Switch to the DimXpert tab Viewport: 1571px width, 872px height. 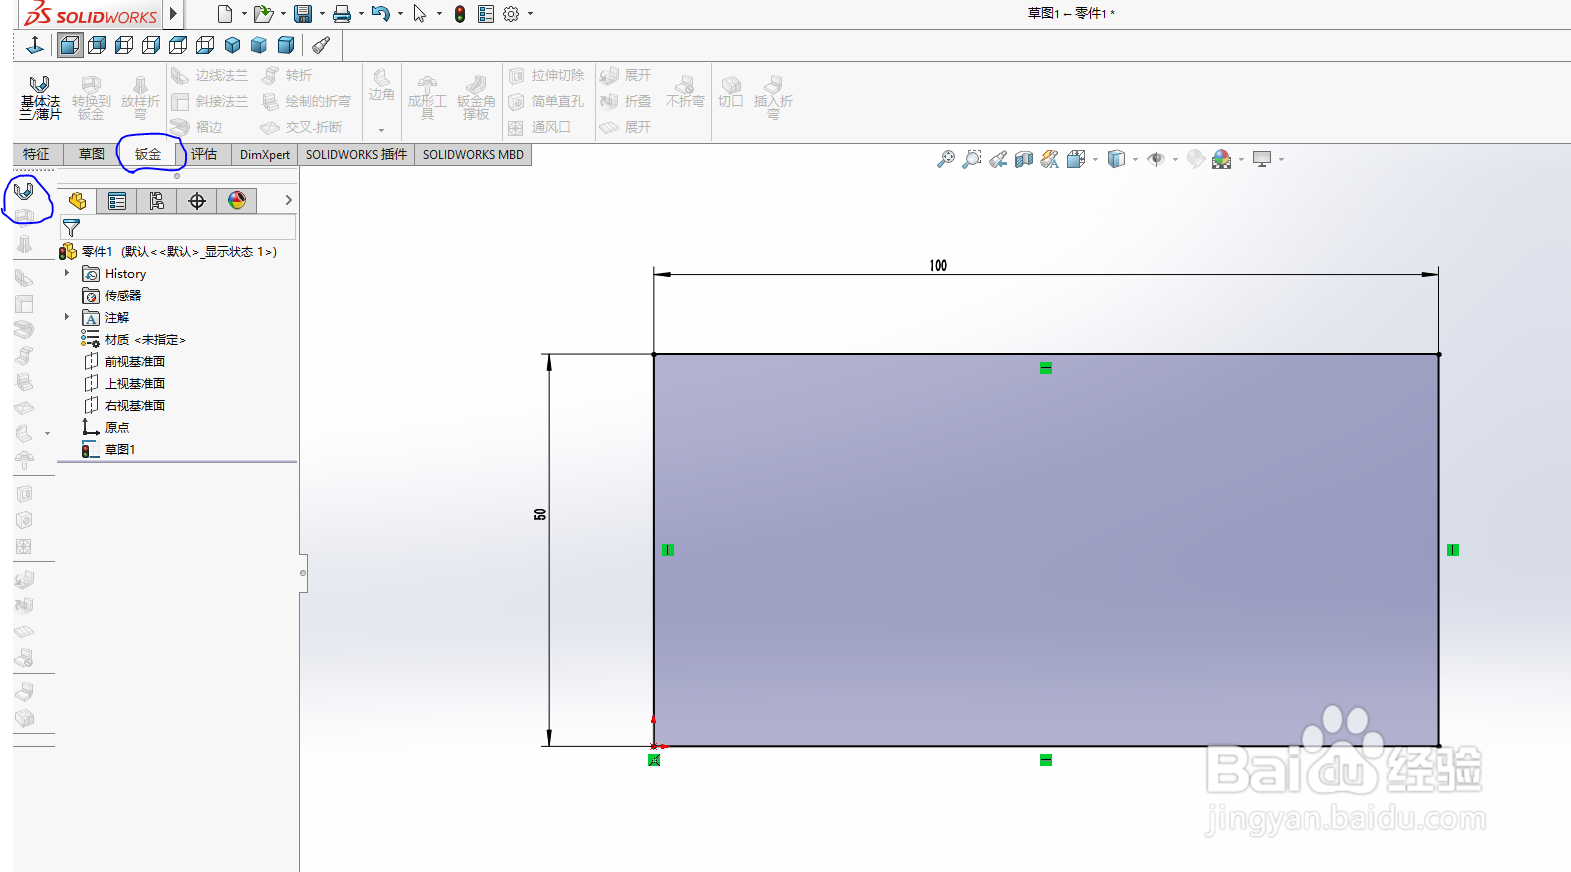pyautogui.click(x=265, y=154)
